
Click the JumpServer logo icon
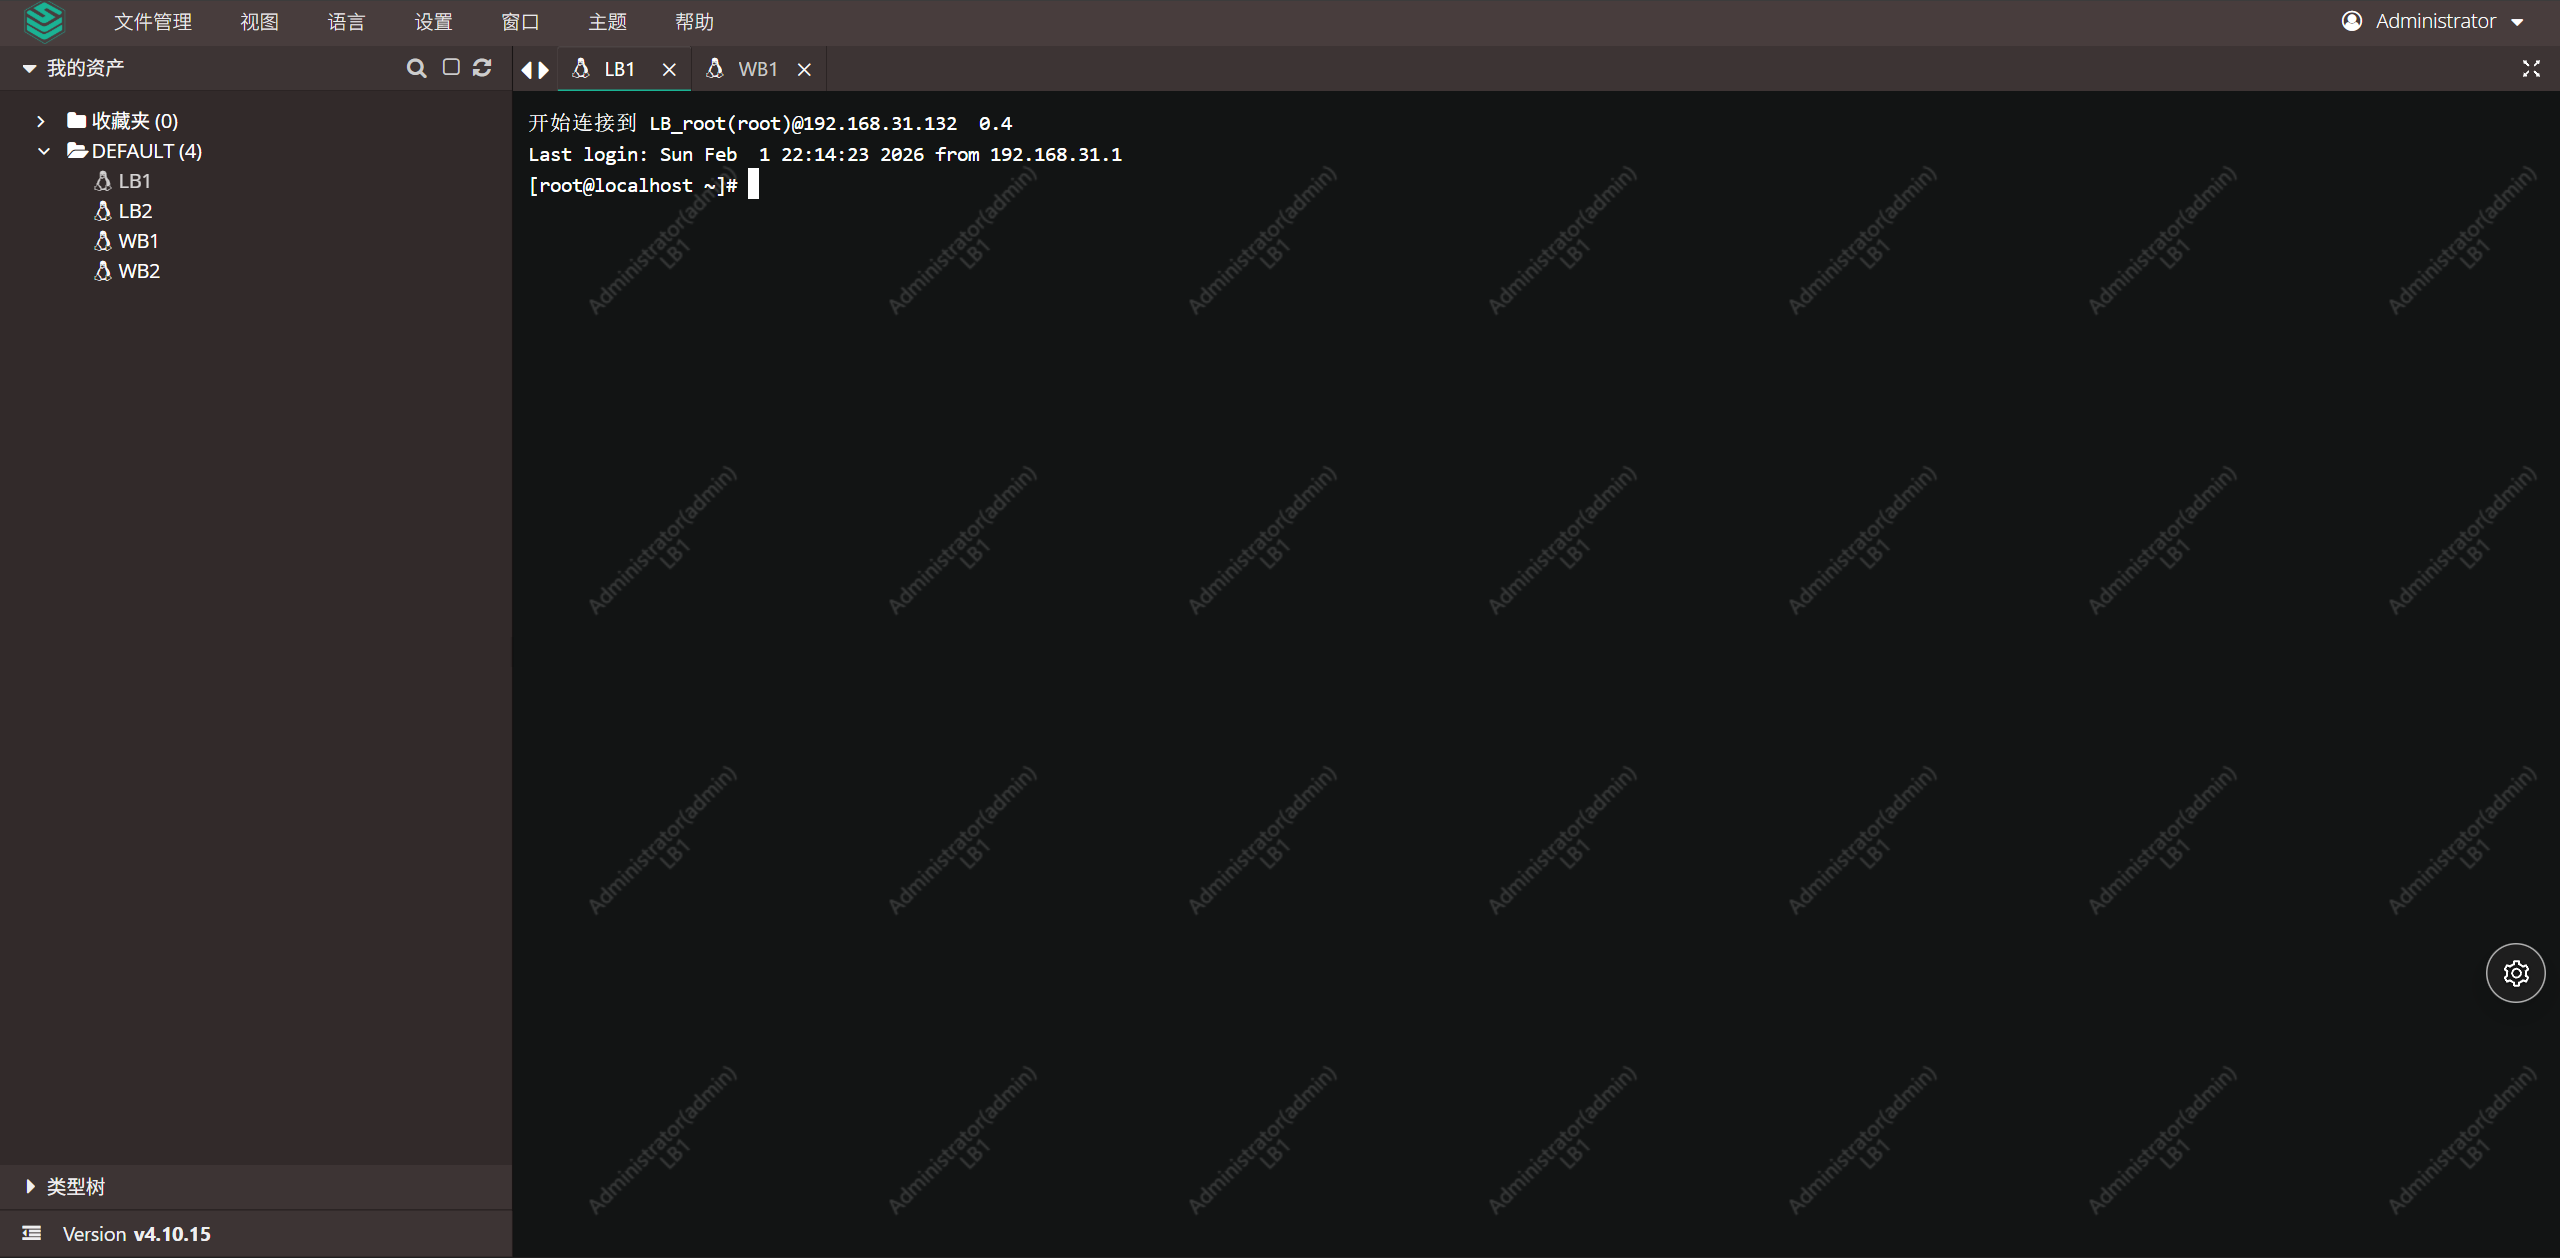pos(44,22)
